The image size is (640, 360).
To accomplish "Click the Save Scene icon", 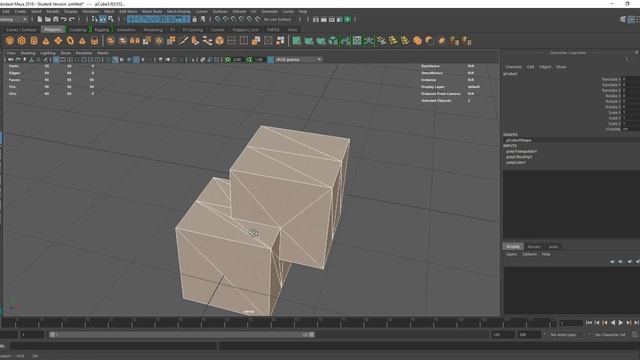I will pyautogui.click(x=56, y=19).
